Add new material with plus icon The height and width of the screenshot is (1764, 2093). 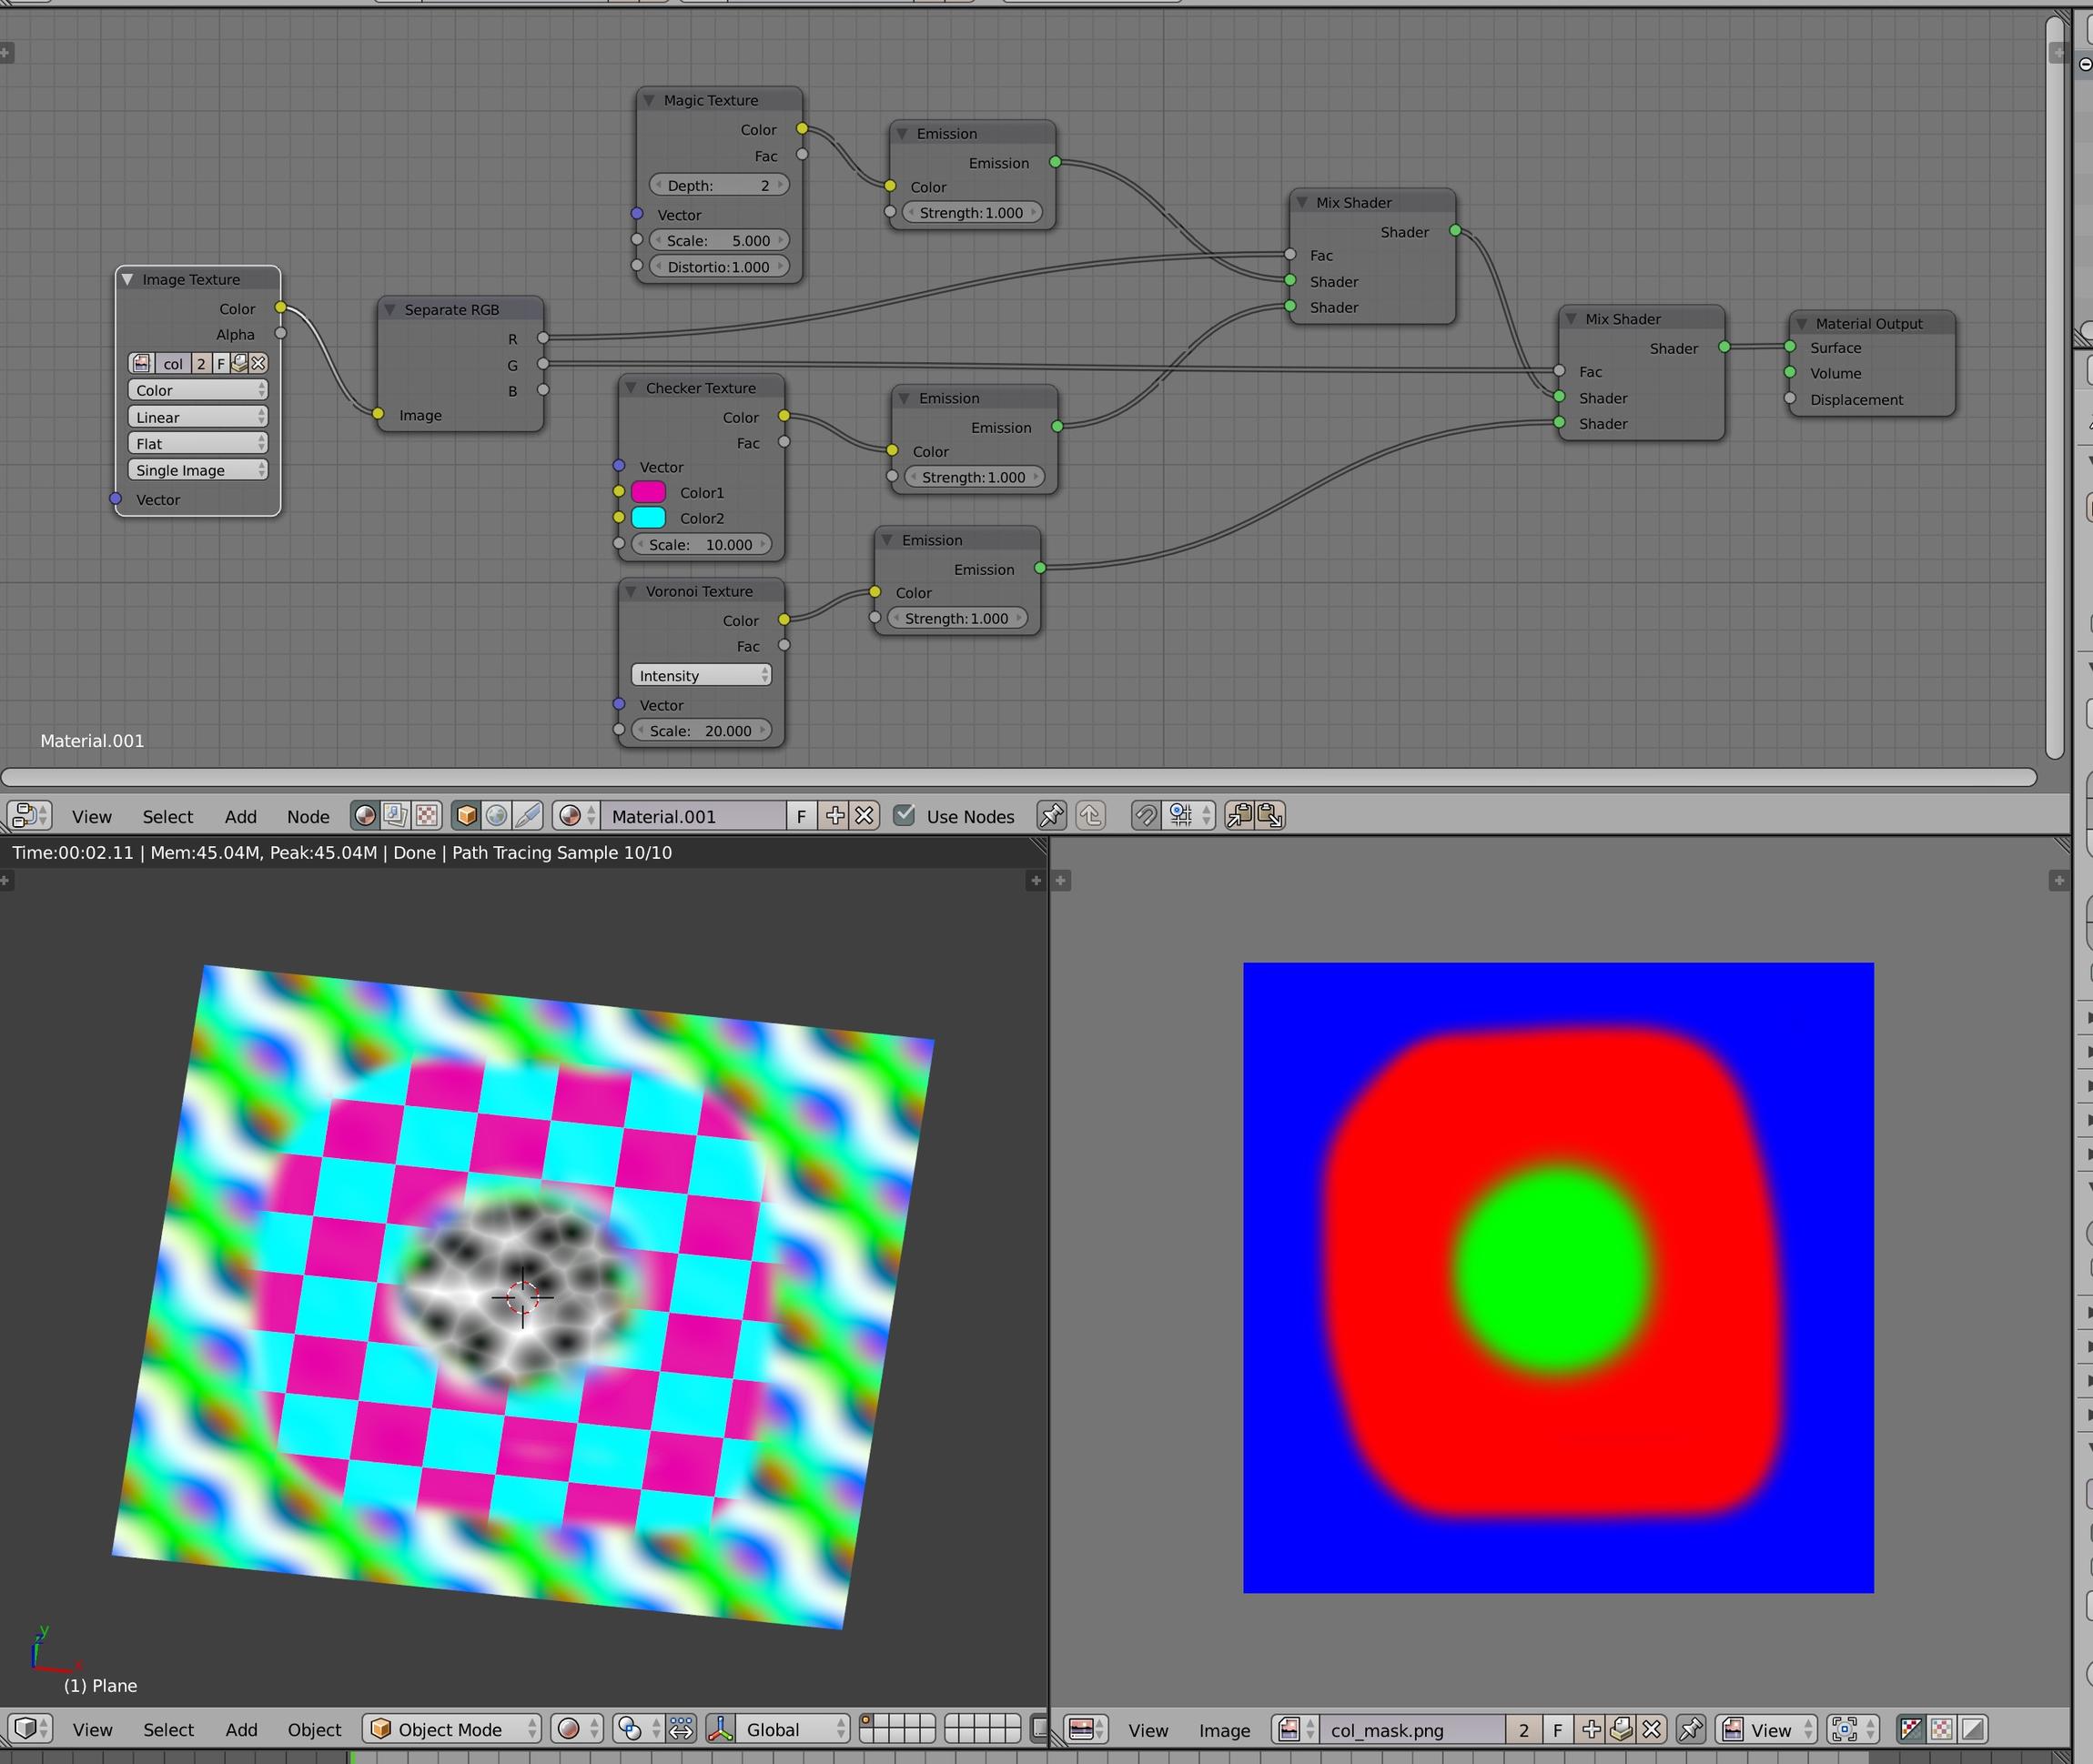pyautogui.click(x=834, y=816)
